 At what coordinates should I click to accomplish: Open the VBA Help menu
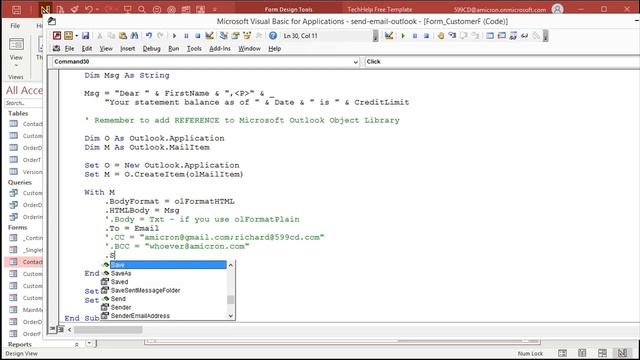(x=275, y=49)
